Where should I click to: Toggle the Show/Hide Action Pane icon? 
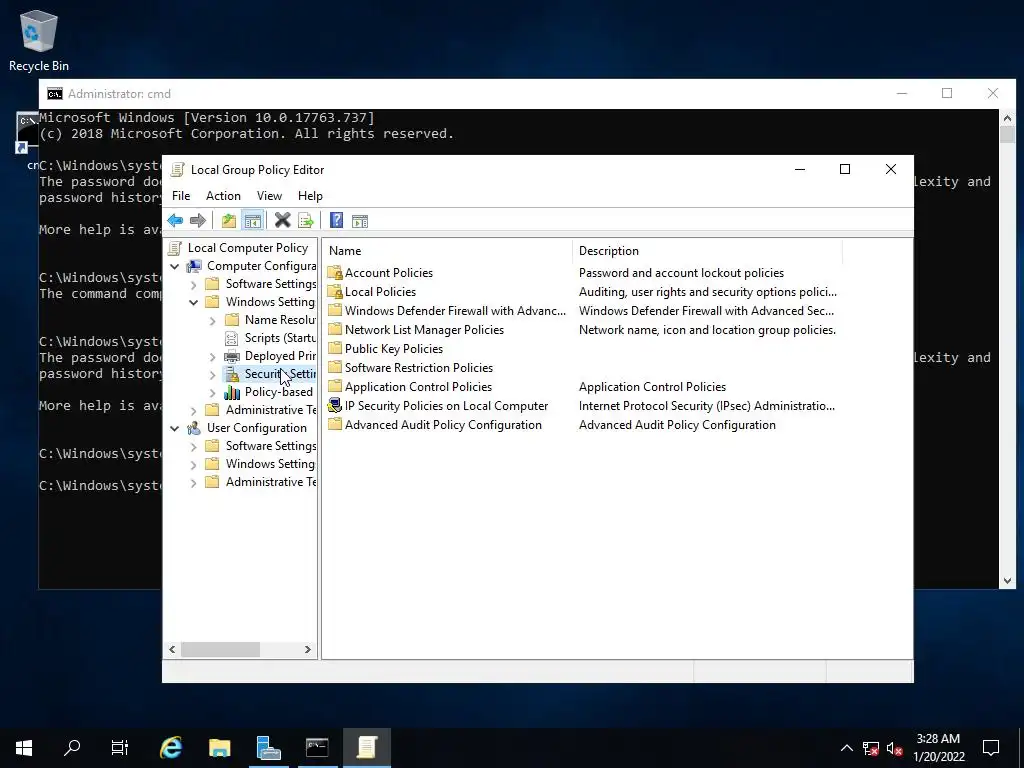360,221
